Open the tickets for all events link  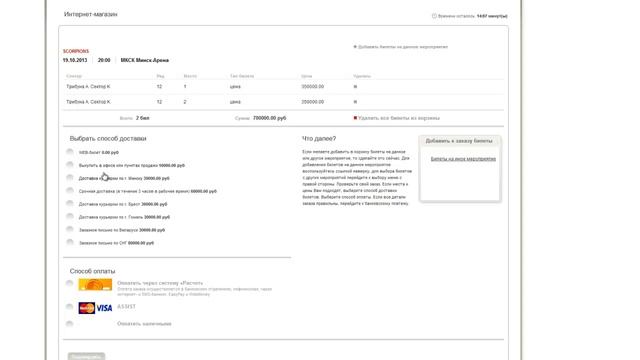tap(463, 159)
